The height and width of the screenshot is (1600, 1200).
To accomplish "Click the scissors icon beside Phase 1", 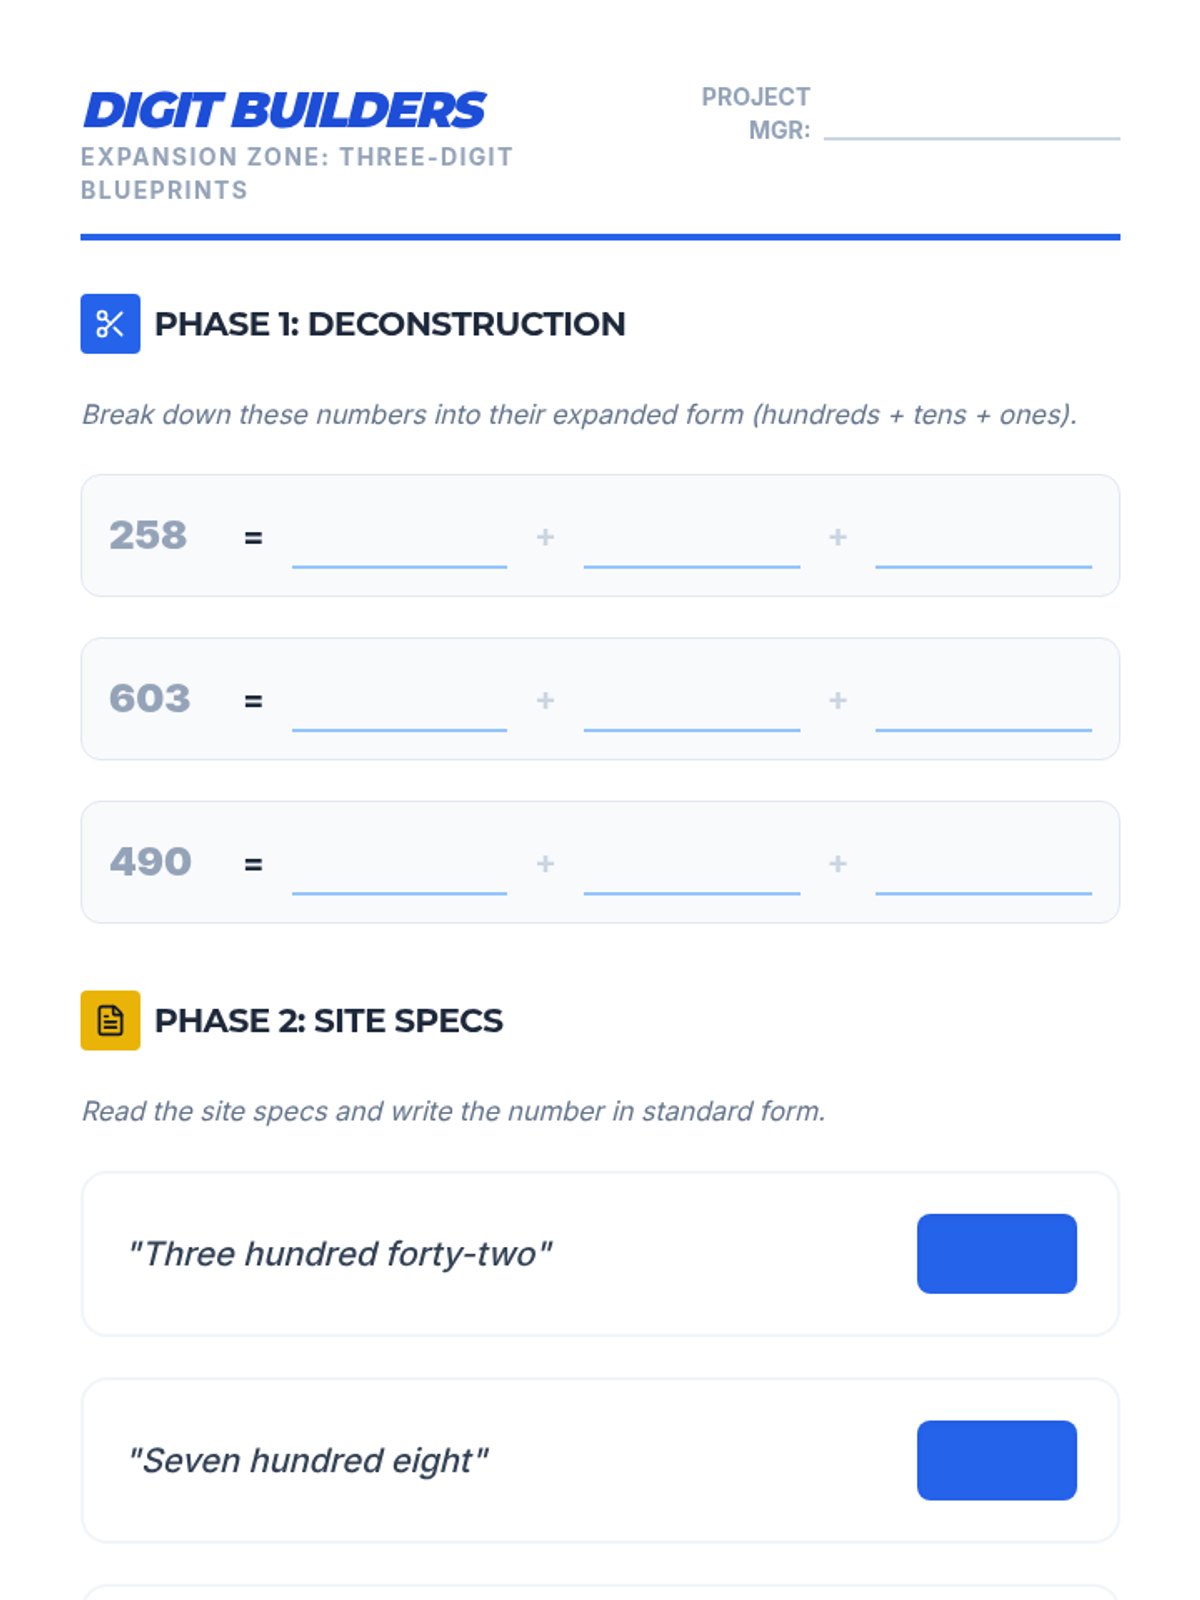I will point(110,324).
